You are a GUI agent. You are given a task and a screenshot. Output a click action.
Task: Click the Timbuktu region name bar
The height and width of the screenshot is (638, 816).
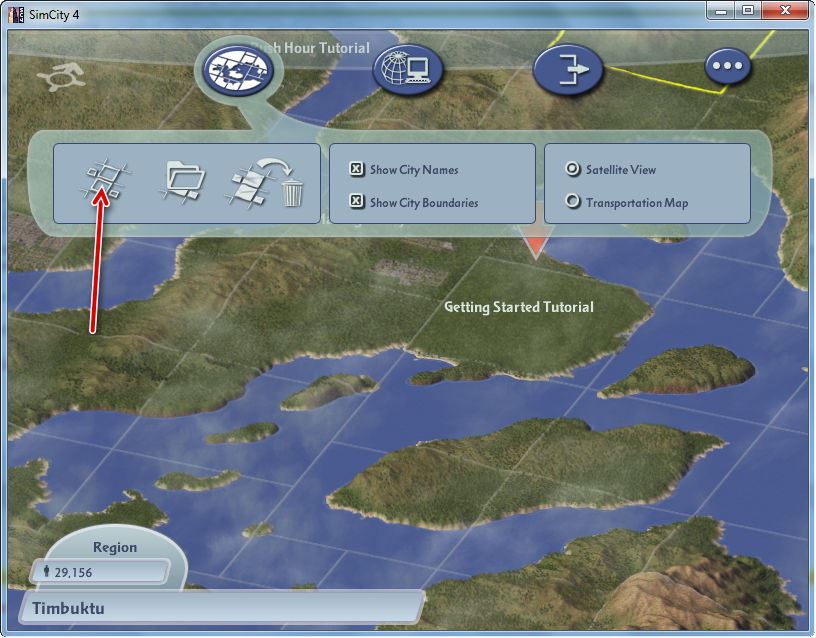coord(222,607)
